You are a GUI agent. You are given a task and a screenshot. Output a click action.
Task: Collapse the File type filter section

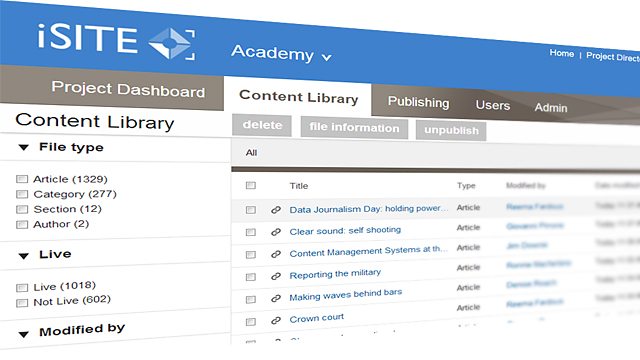click(24, 147)
